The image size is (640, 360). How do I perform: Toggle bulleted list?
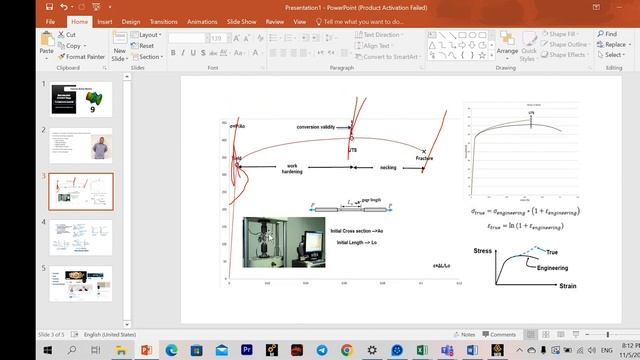(x=274, y=38)
